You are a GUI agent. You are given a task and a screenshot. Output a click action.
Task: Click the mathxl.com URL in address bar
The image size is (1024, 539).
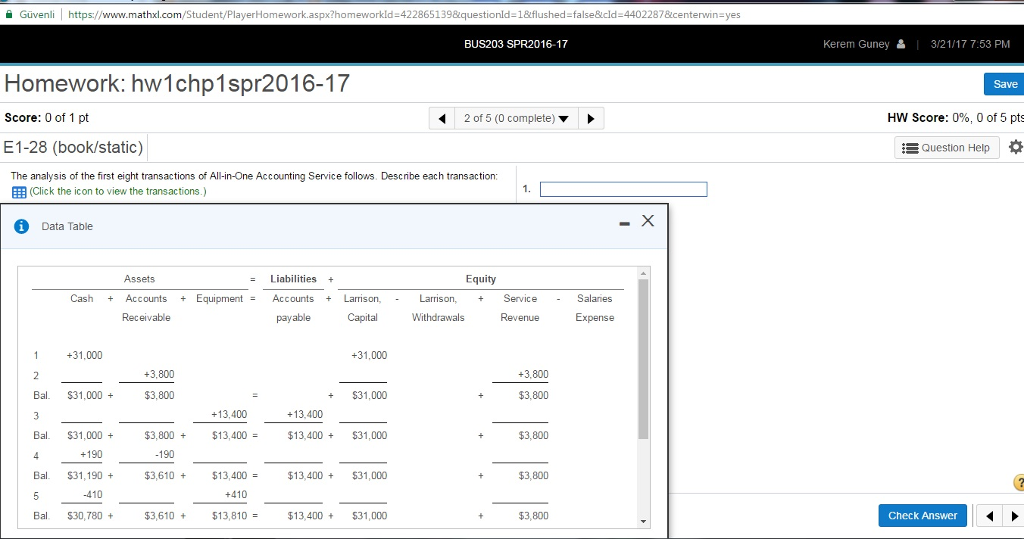tap(404, 14)
